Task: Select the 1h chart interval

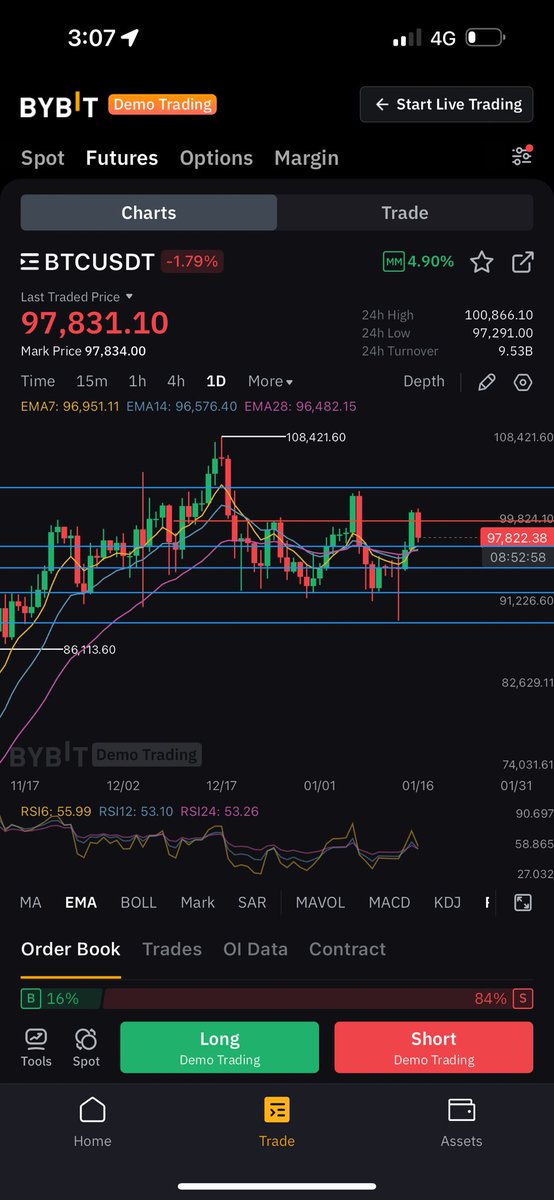Action: point(137,381)
